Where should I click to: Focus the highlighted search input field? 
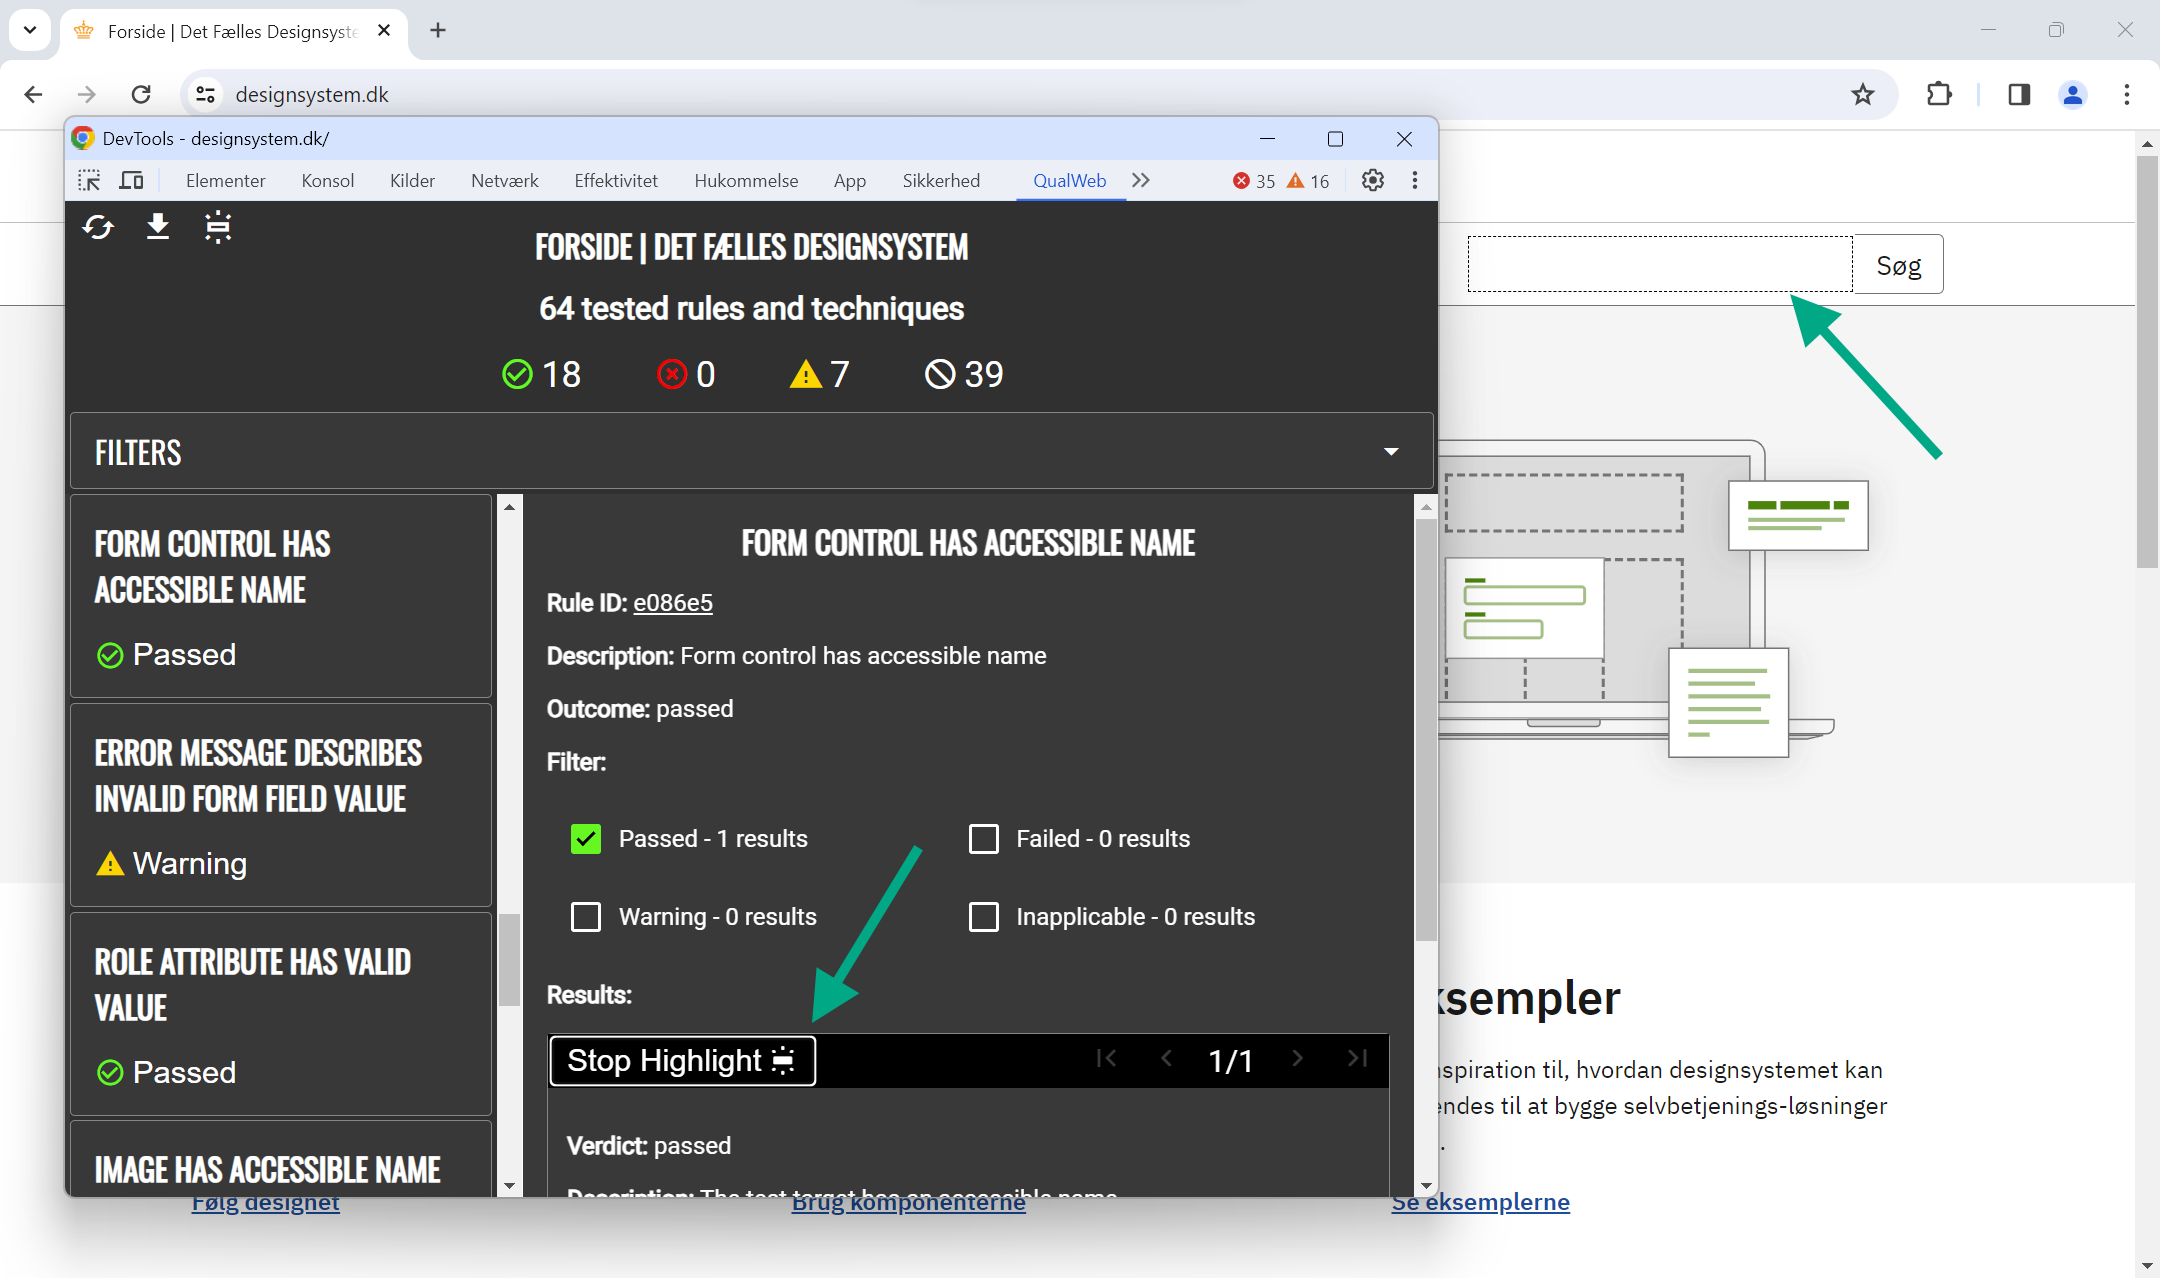[1660, 265]
